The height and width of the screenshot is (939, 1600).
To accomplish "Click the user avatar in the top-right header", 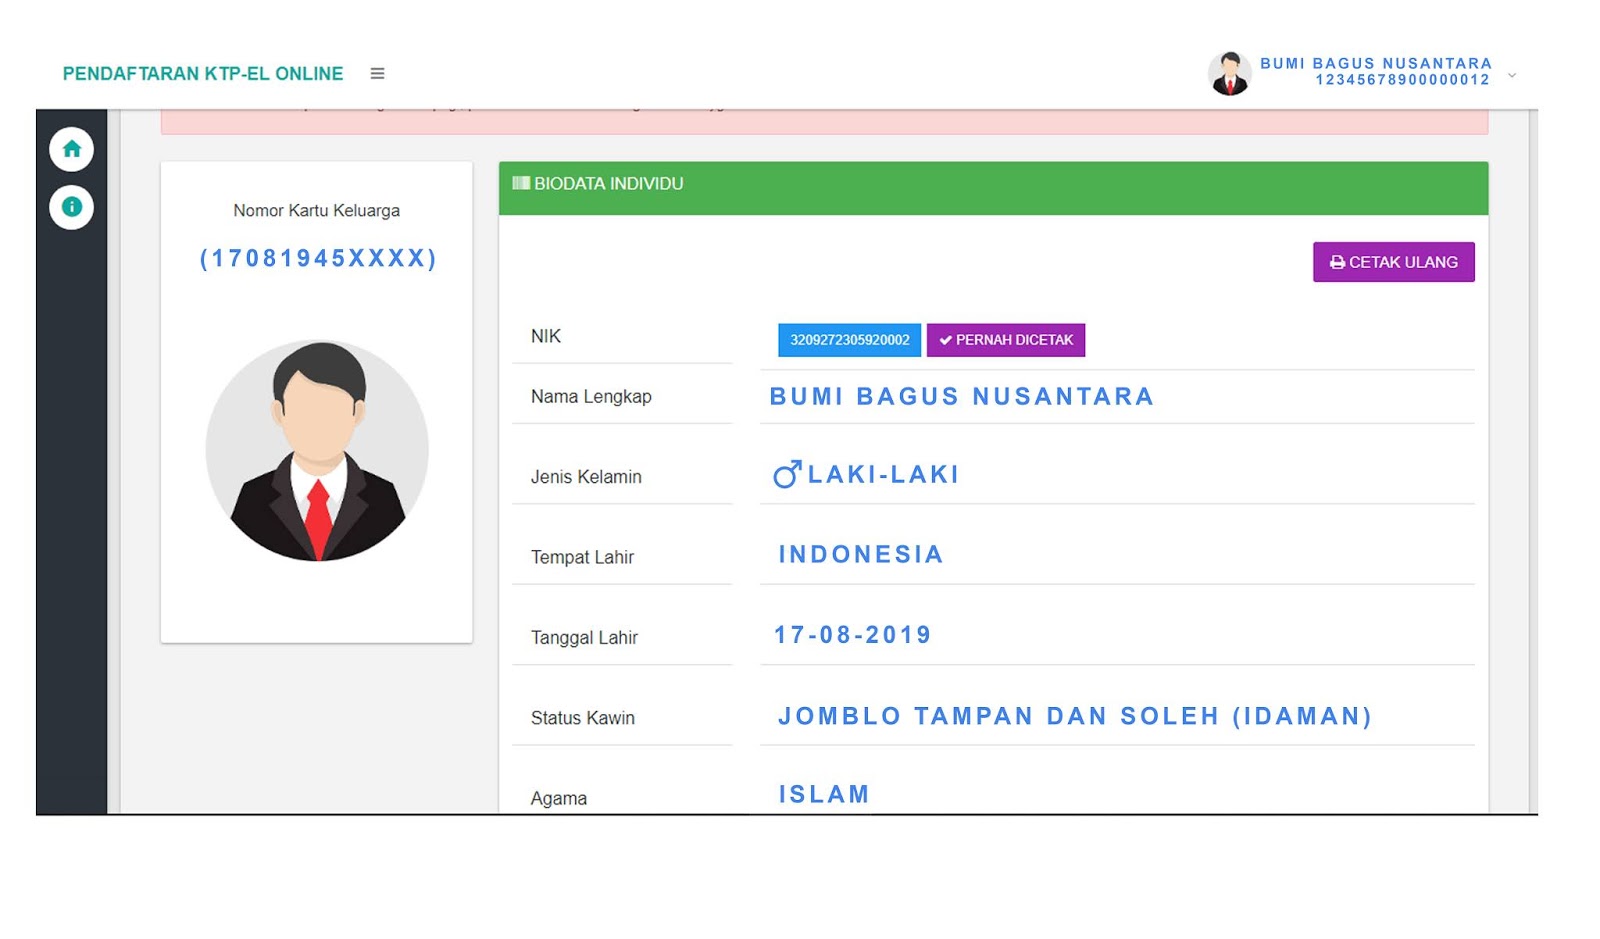I will coord(1229,73).
